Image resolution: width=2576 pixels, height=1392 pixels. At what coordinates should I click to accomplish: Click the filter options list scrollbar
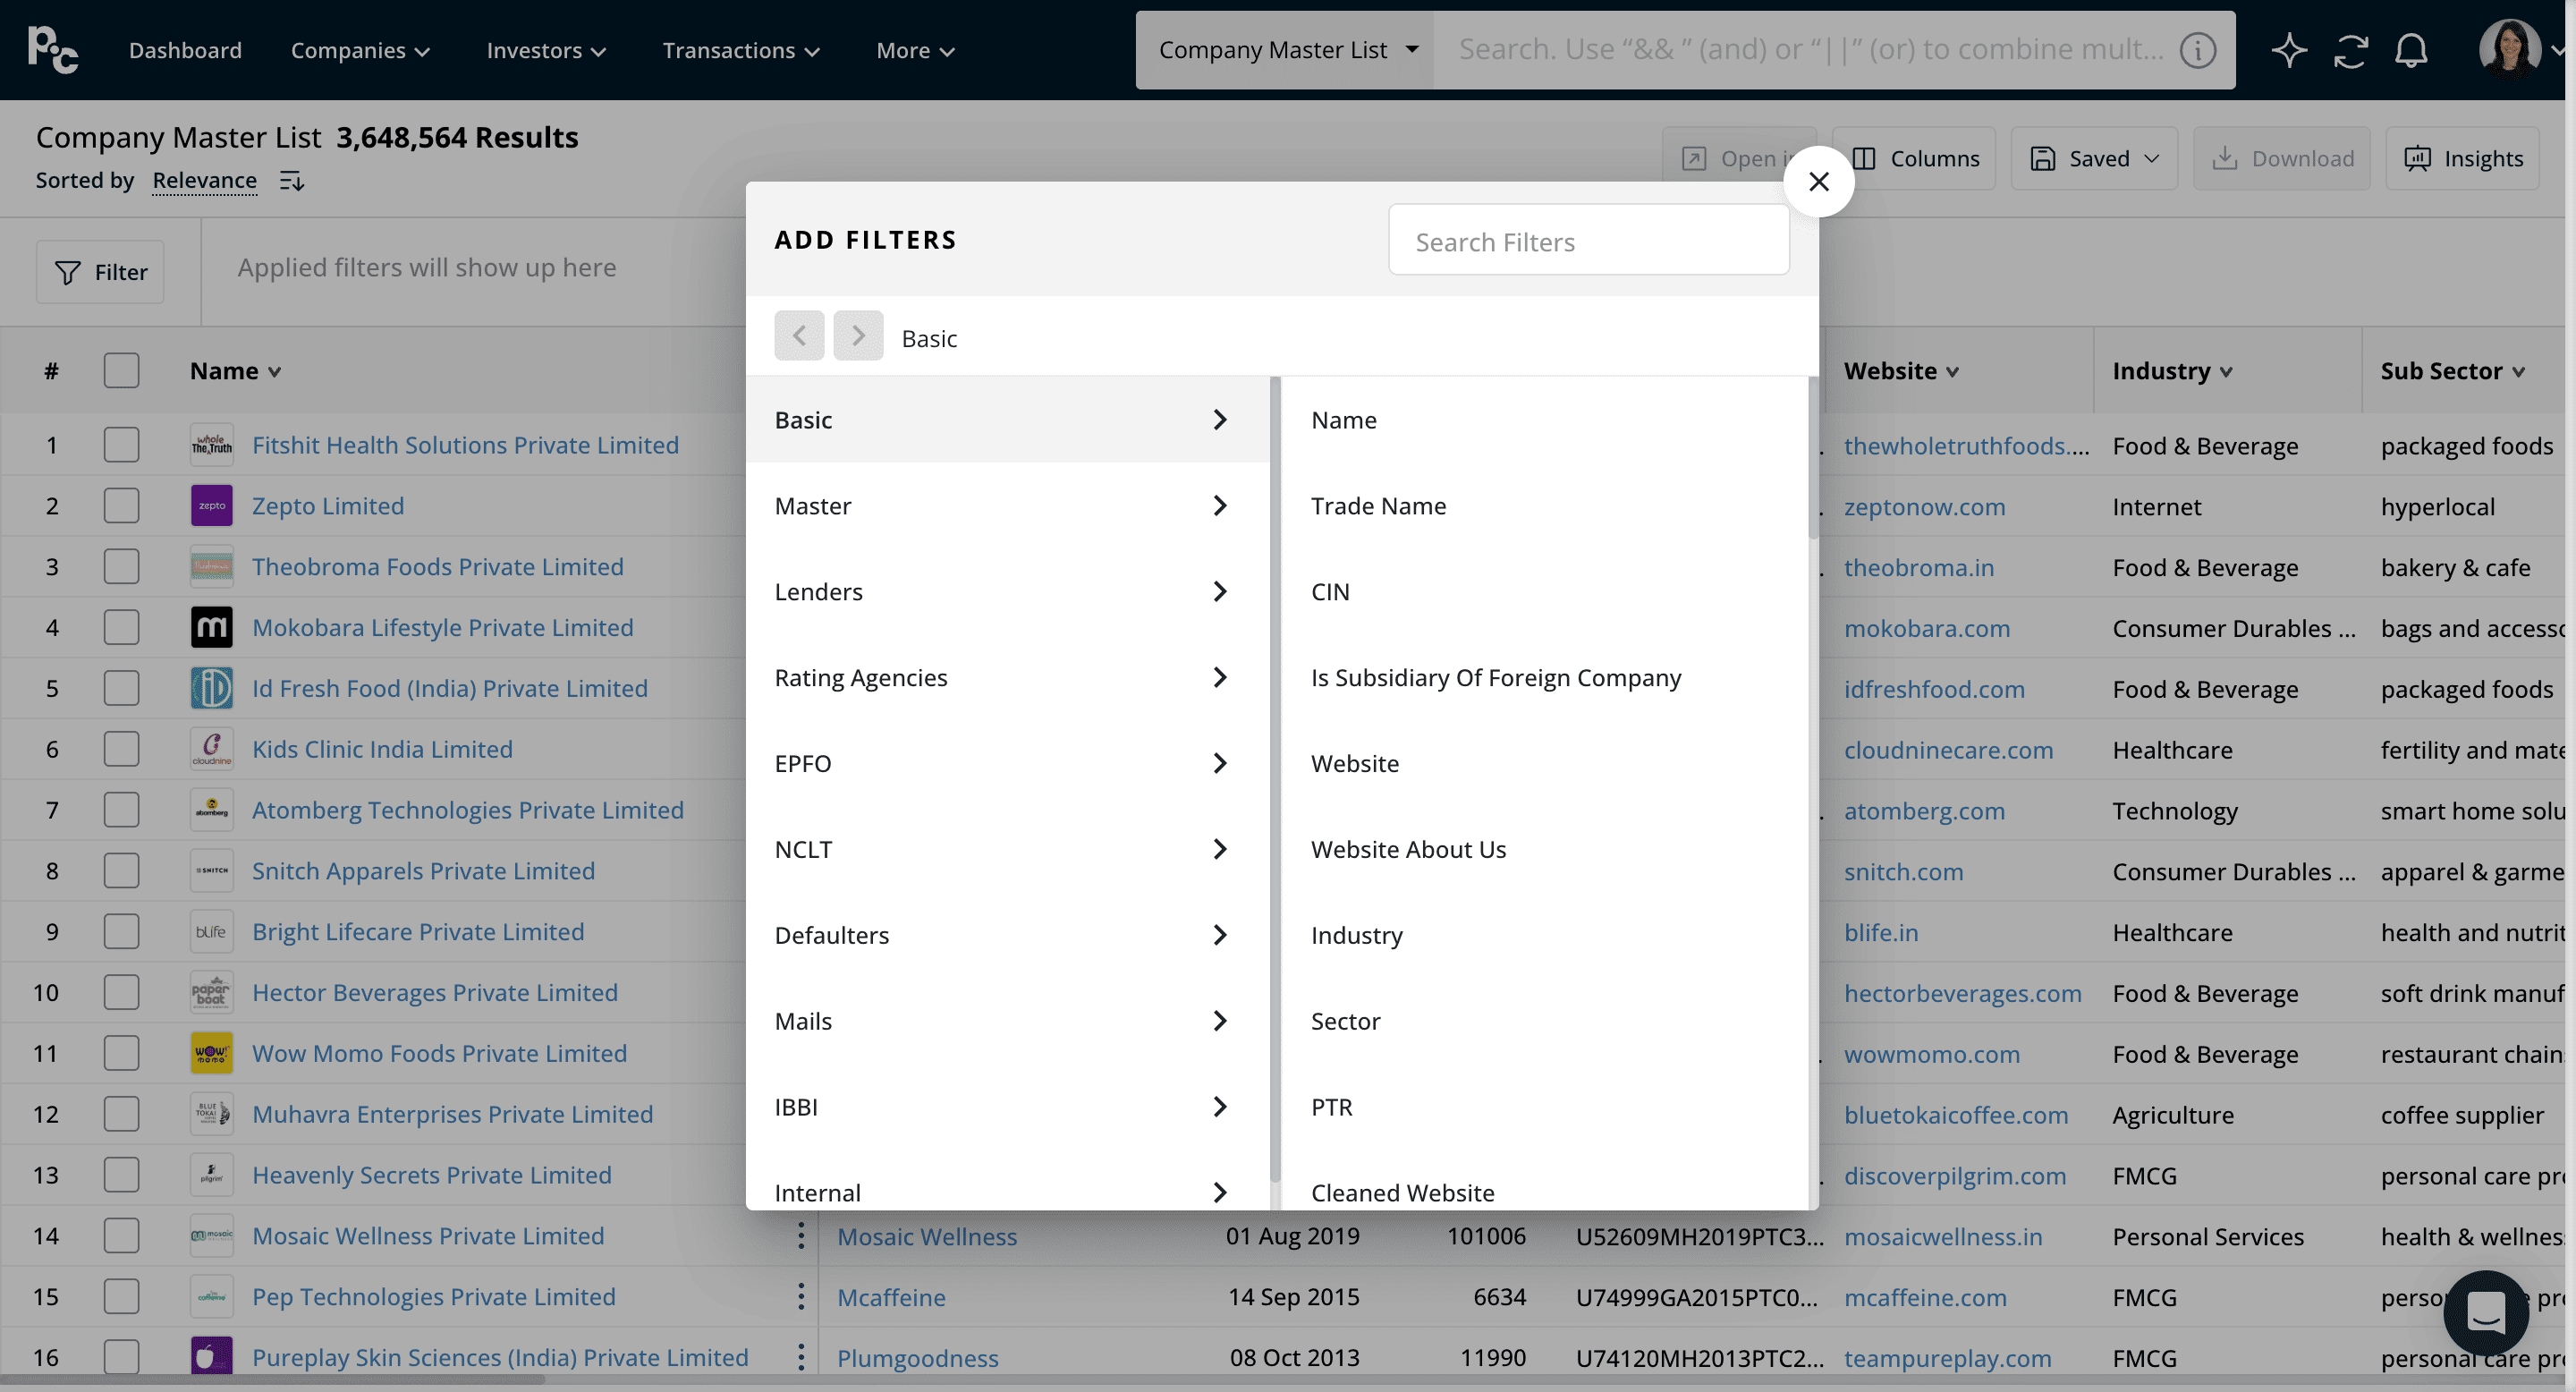1813,458
